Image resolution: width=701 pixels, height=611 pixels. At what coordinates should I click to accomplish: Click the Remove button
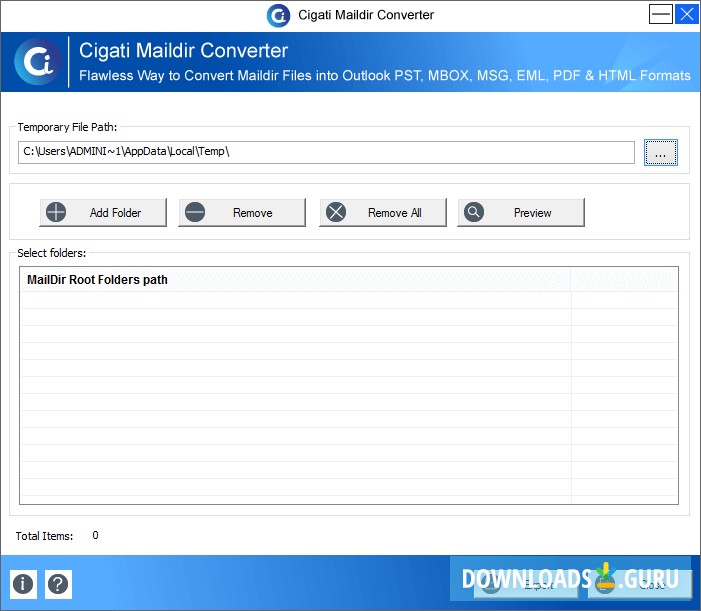(x=242, y=212)
